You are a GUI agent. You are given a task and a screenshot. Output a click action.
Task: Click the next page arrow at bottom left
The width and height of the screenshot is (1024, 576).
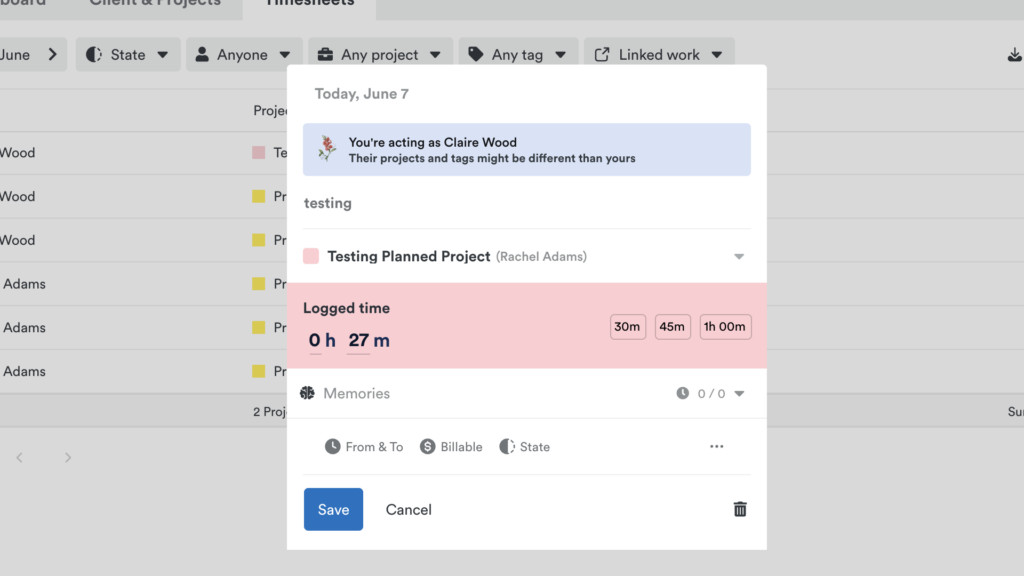point(68,458)
